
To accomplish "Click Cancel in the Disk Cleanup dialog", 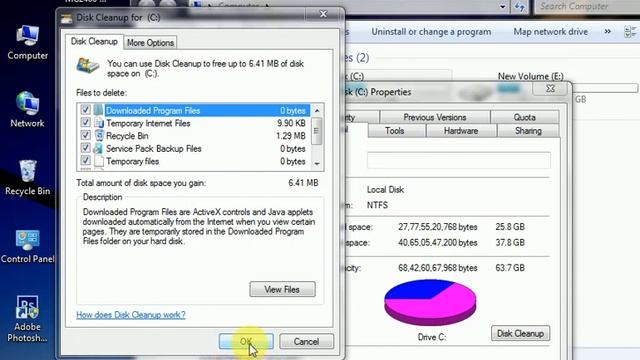I will pyautogui.click(x=306, y=341).
